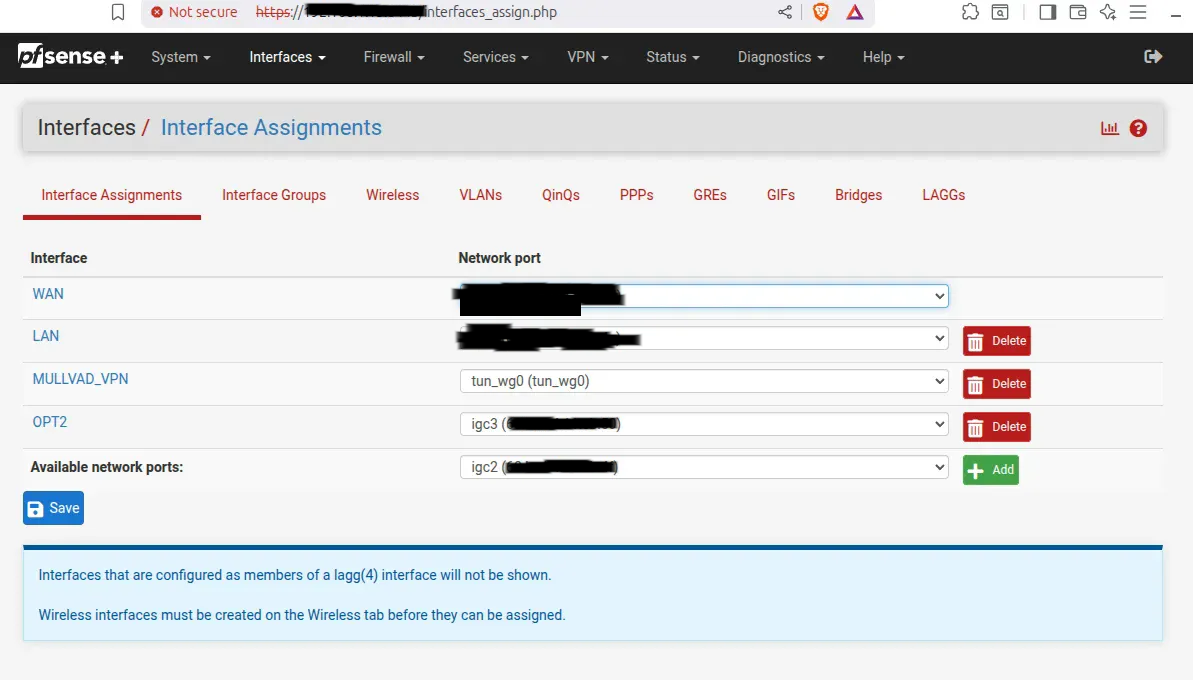Click the share icon next to the URL
Viewport: 1193px width, 680px height.
pos(785,12)
